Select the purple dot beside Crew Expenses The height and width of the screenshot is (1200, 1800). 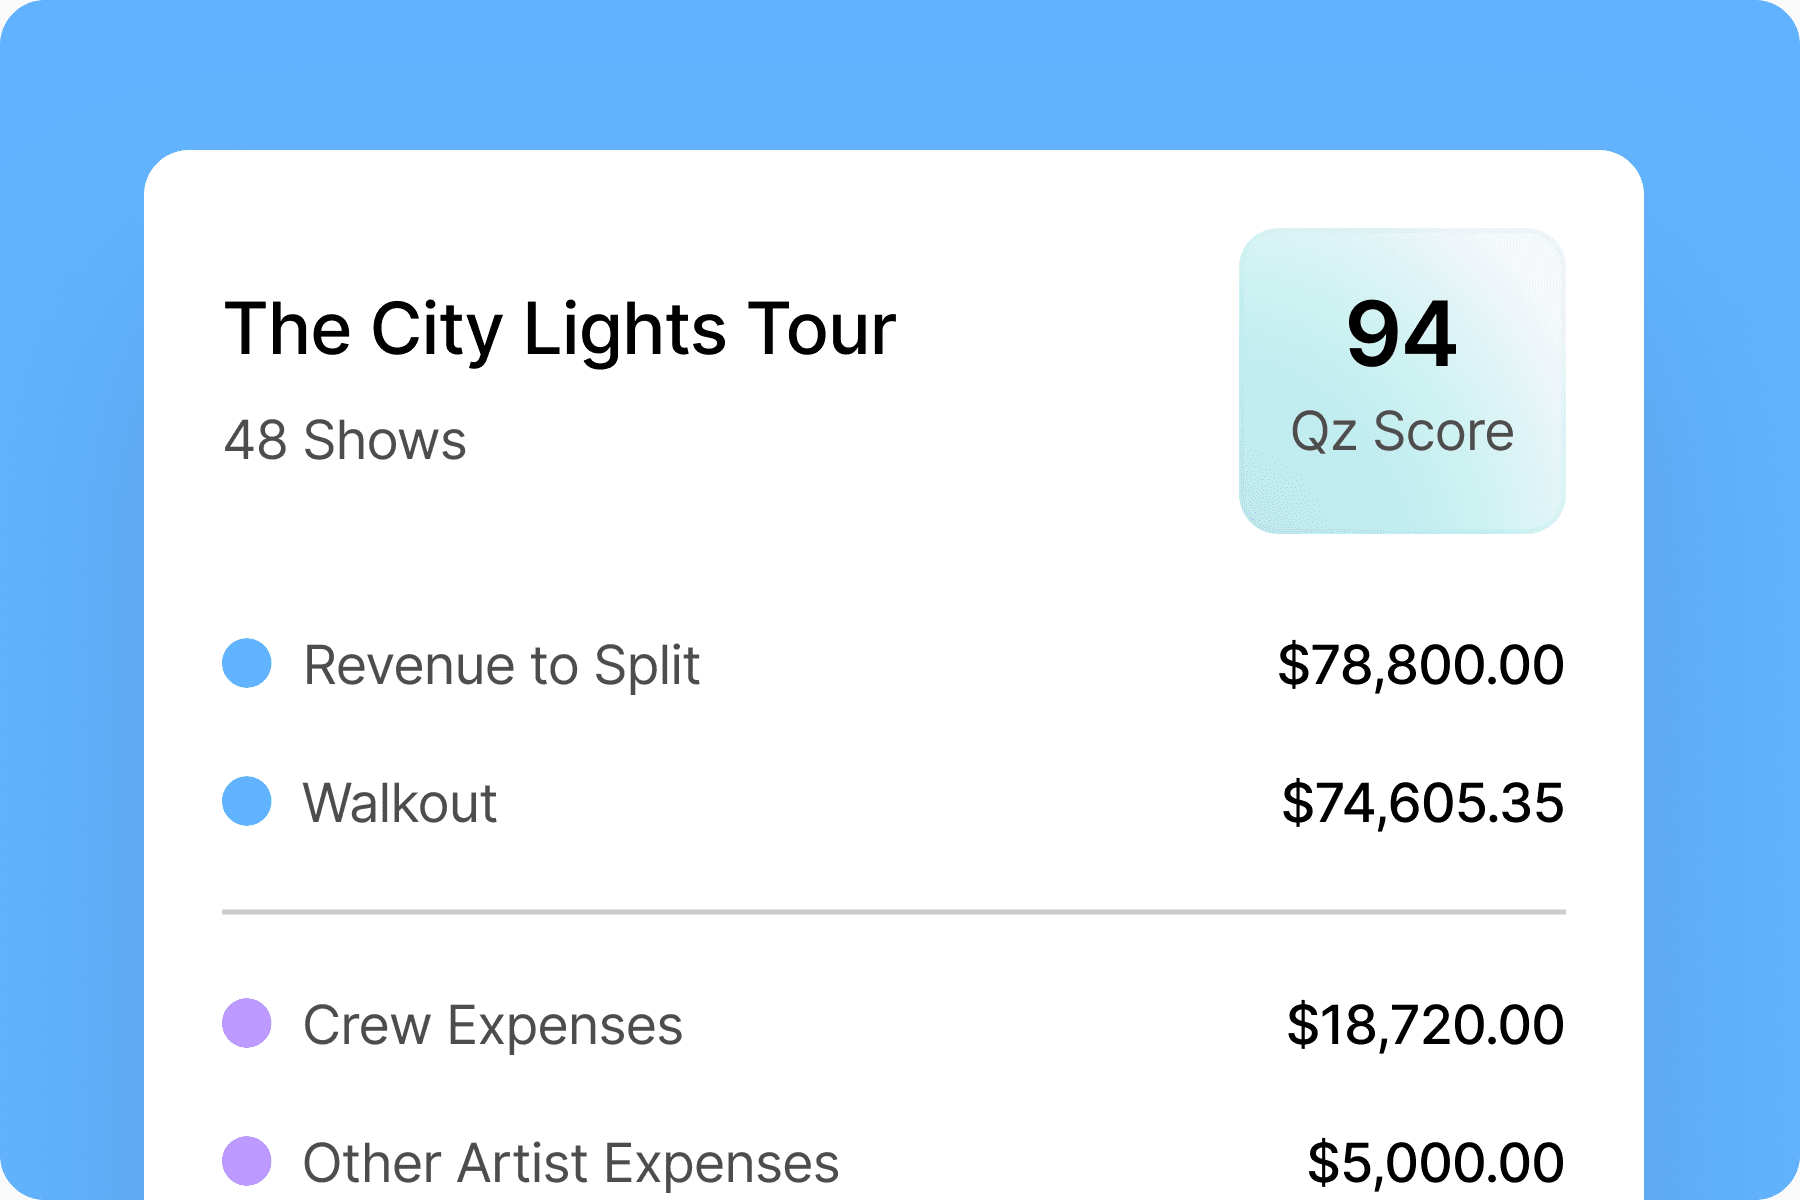tap(247, 1023)
